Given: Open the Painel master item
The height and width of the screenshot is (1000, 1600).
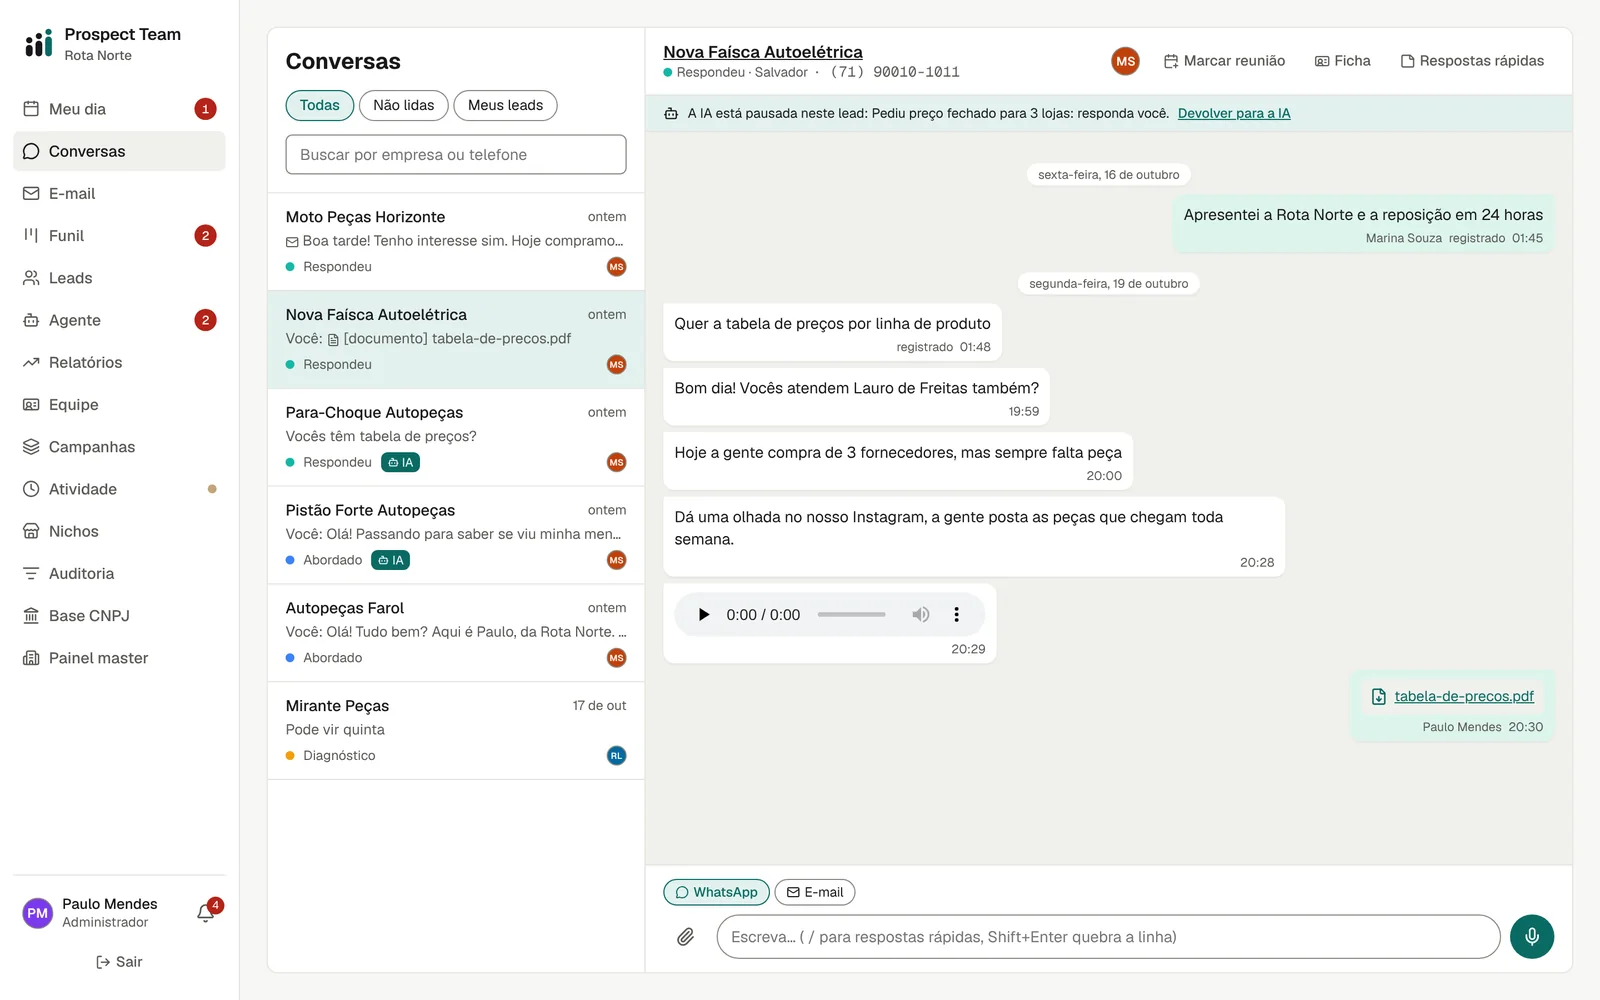Looking at the screenshot, I should tap(119, 658).
